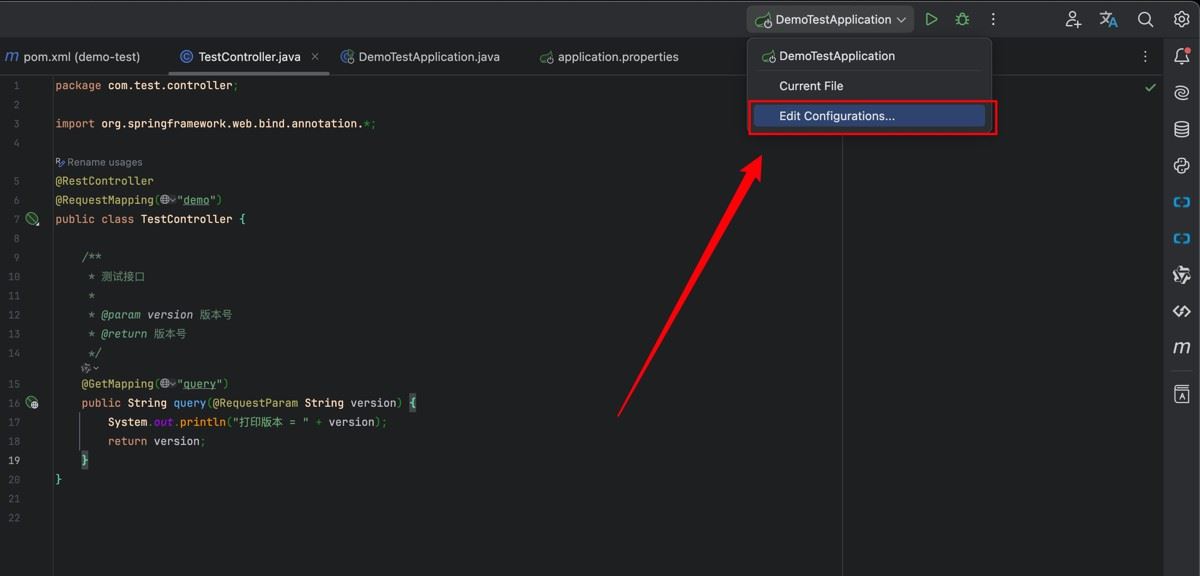The image size is (1200, 576).
Task: Open the URL dropdown in the RequestMapping annotation
Action: click(x=167, y=200)
